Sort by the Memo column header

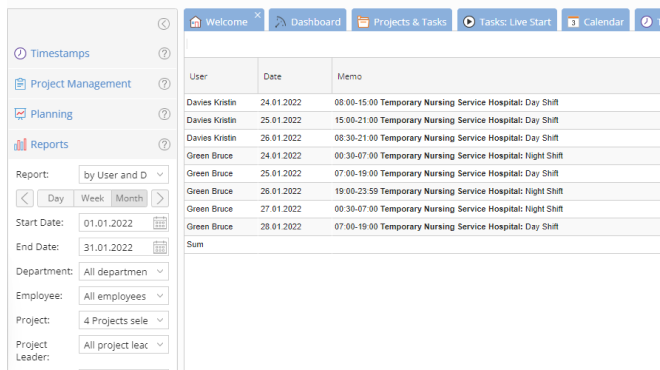pos(496,76)
